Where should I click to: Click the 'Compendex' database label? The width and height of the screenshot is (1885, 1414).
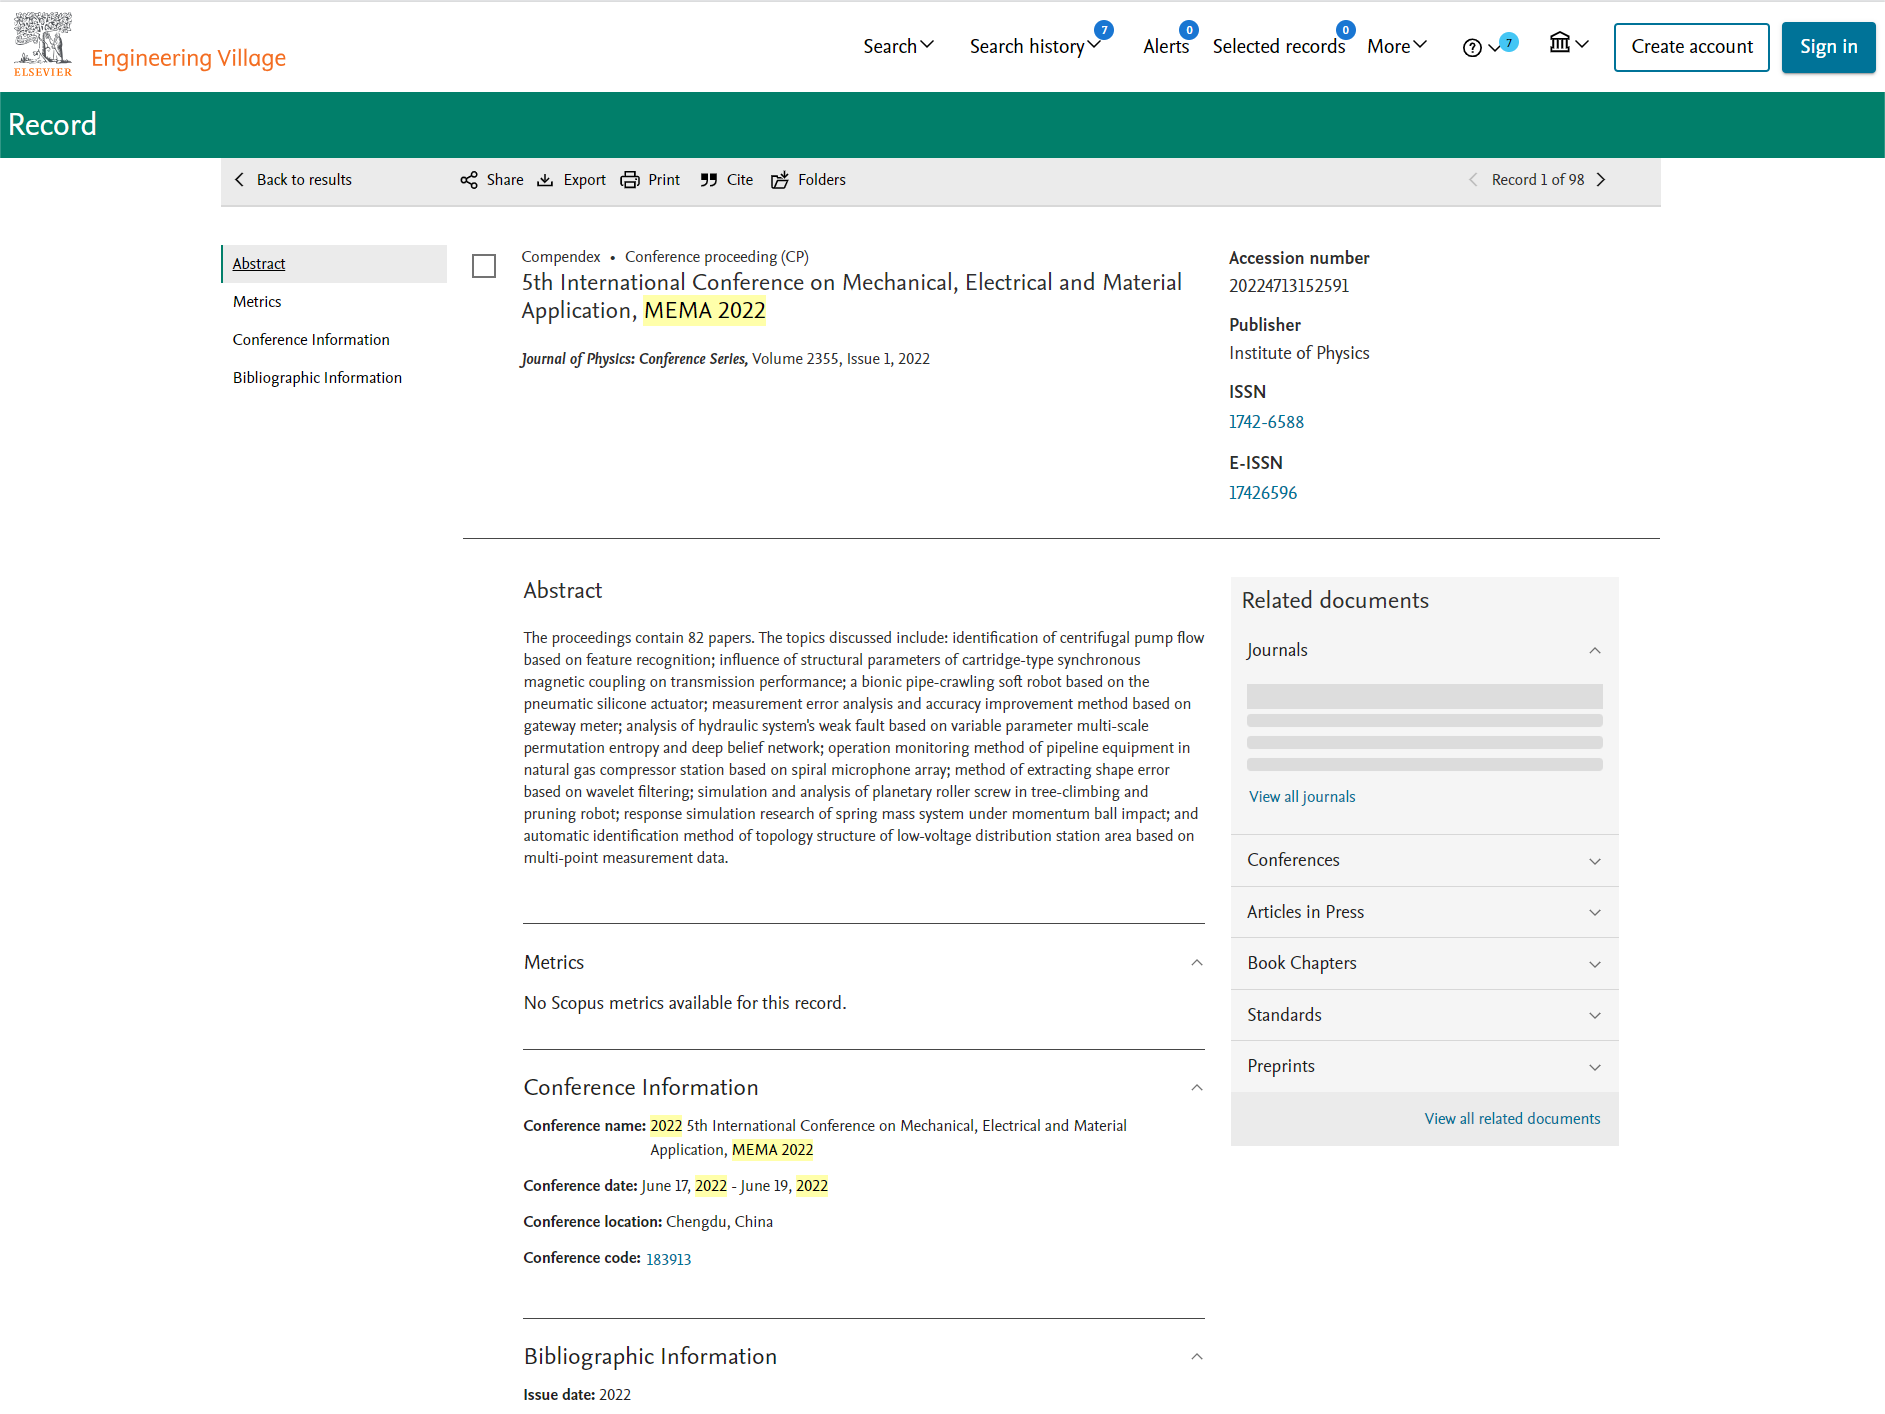(561, 257)
